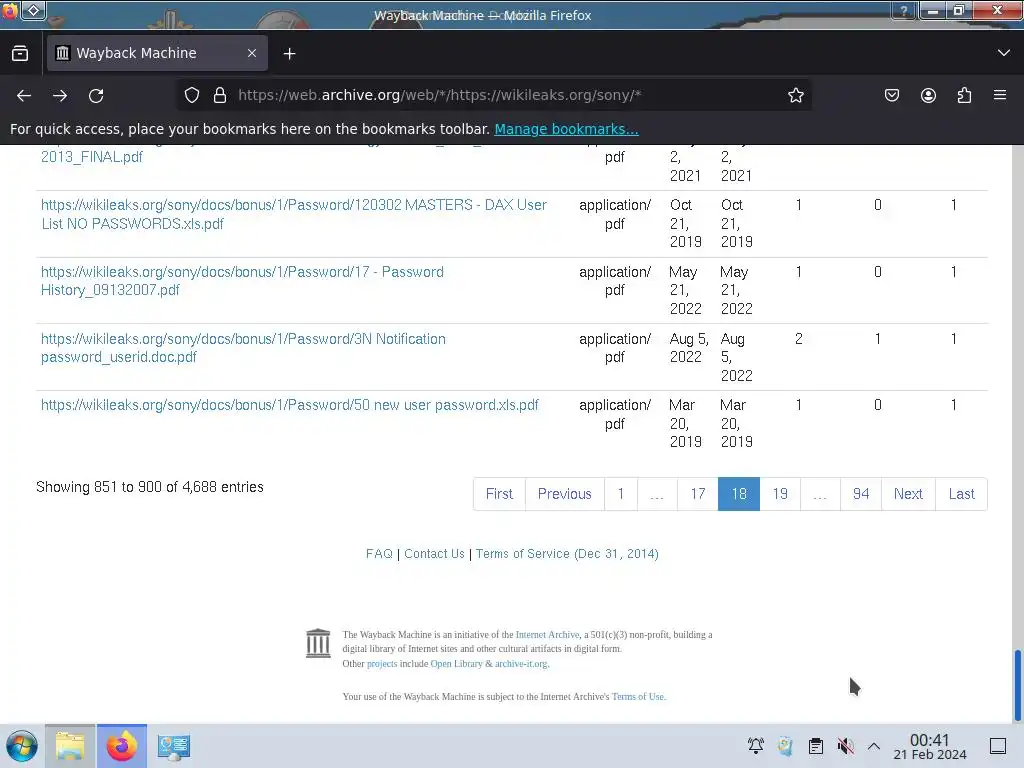The height and width of the screenshot is (768, 1024).
Task: Select the Wayback Machine tab
Action: pos(157,53)
